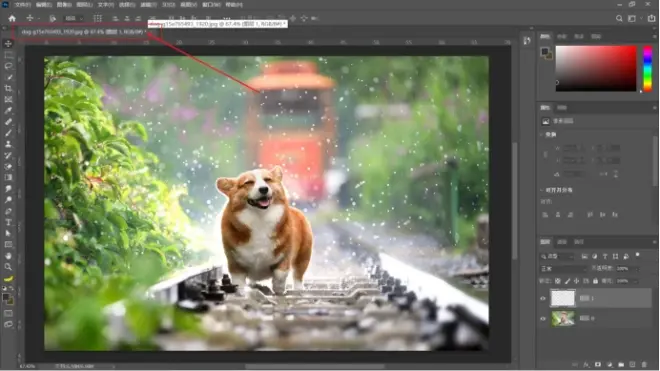Hide layer 1 using its eye icon
Image resolution: width=660 pixels, height=371 pixels.
point(543,299)
